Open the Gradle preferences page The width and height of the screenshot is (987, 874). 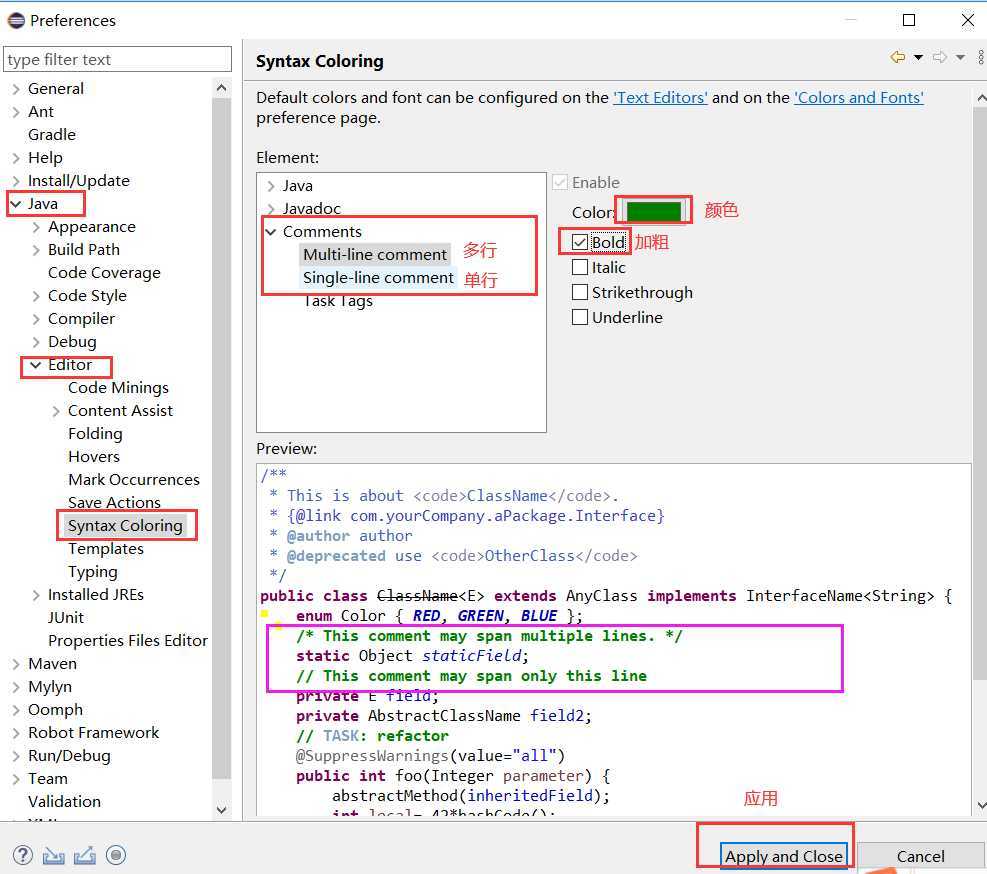(x=52, y=135)
